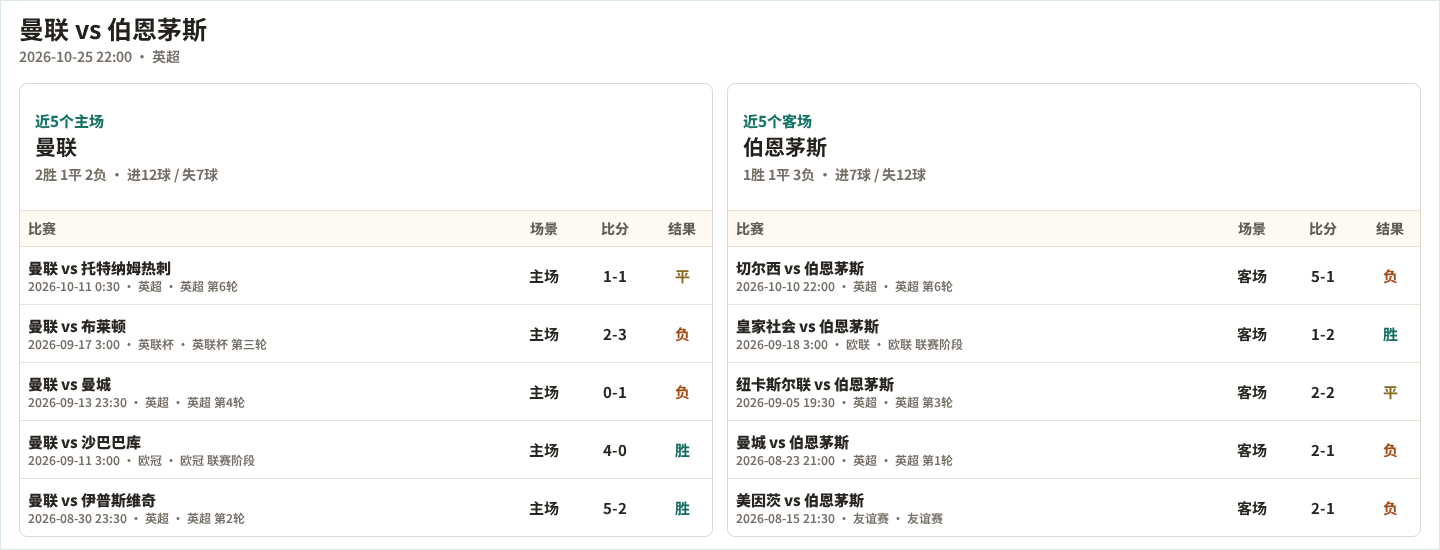Open the 曼联 vs 曼城 match

click(x=69, y=384)
